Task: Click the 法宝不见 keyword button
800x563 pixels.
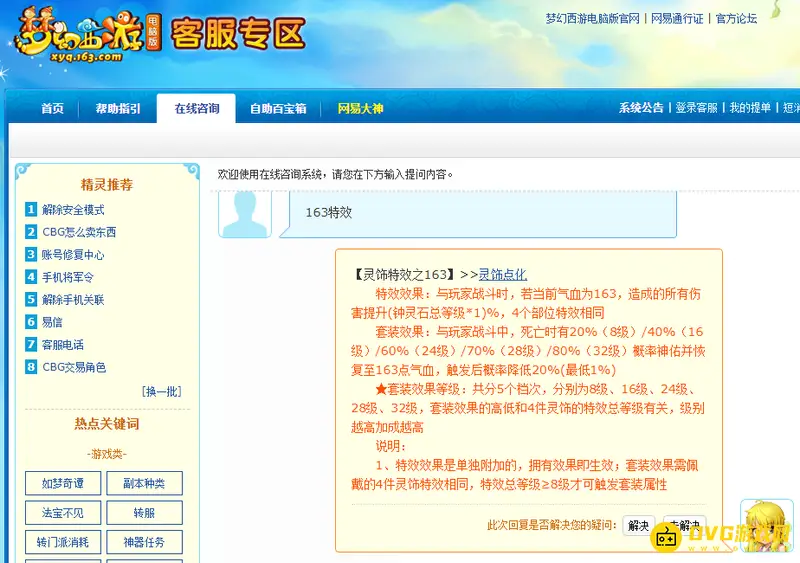Action: (63, 512)
